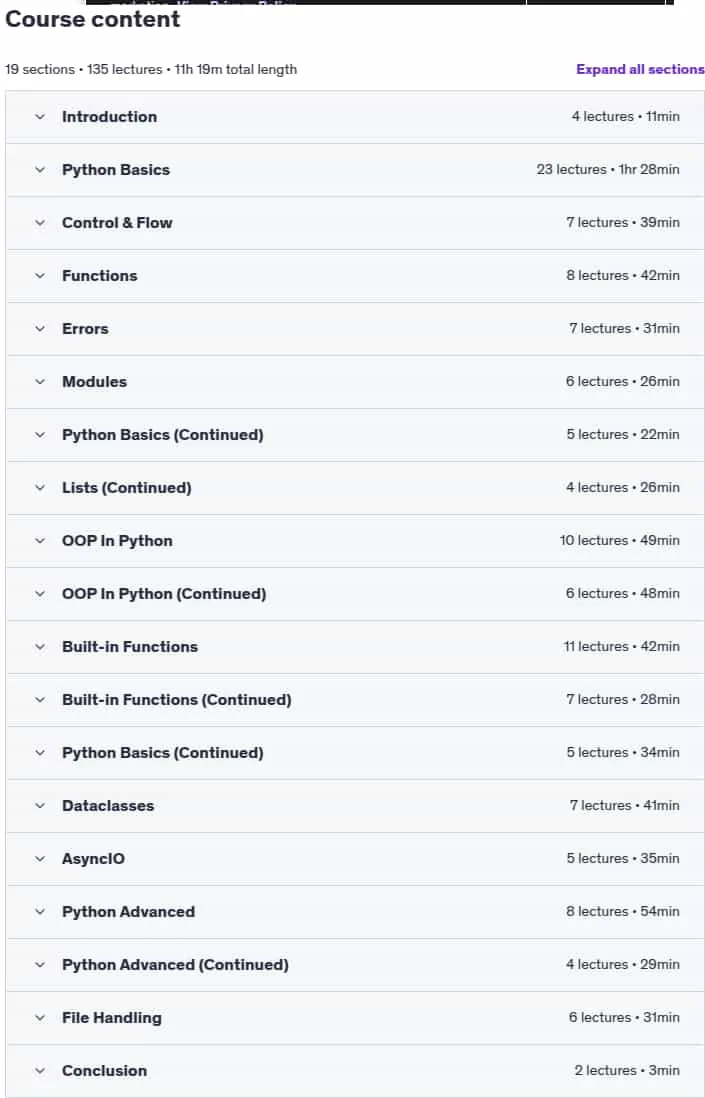Expand the Errors section chevron
The image size is (705, 1098).
(40, 328)
